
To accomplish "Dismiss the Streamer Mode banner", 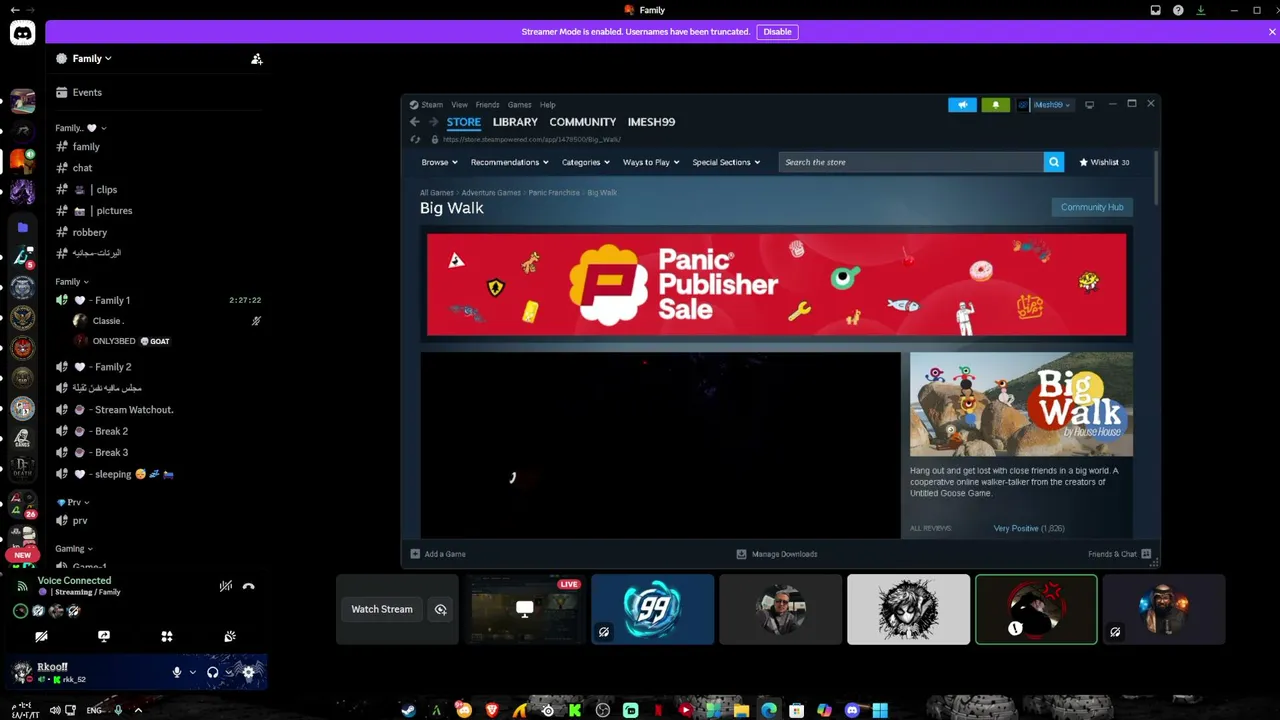I will point(1272,32).
